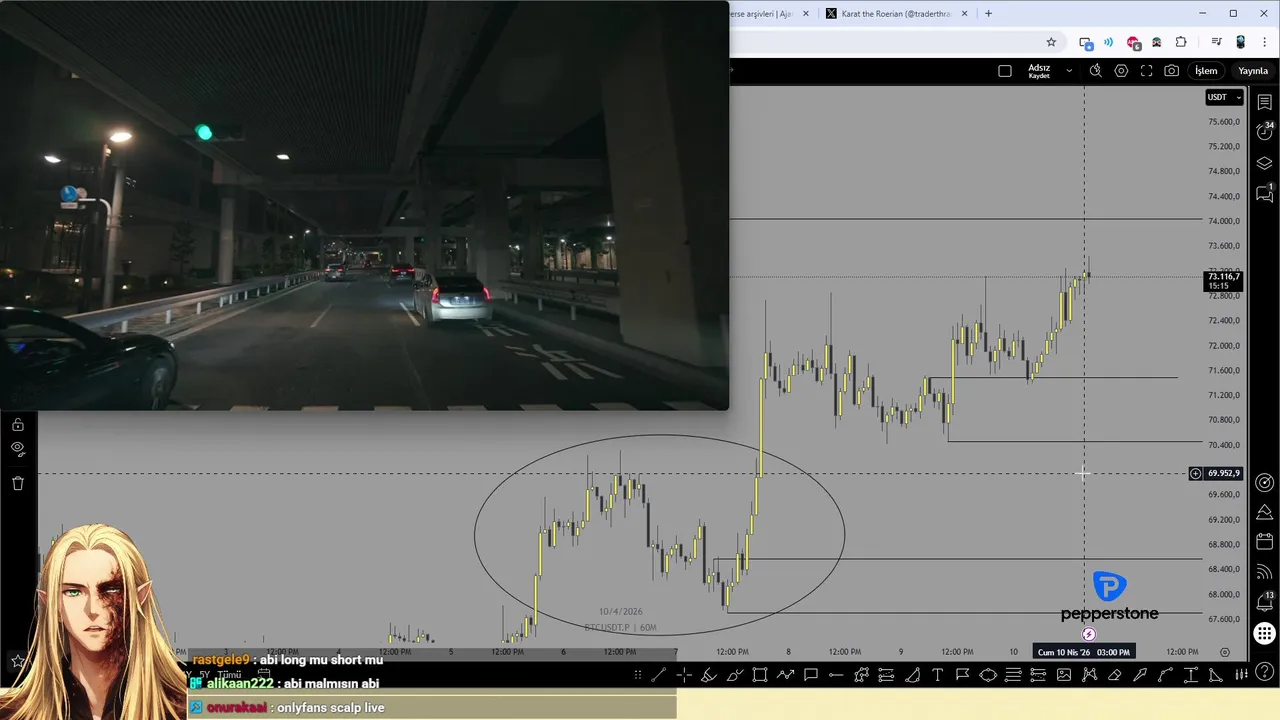The image size is (1280, 720).
Task: Open Chrome three-dot menu
Action: coord(1264,42)
